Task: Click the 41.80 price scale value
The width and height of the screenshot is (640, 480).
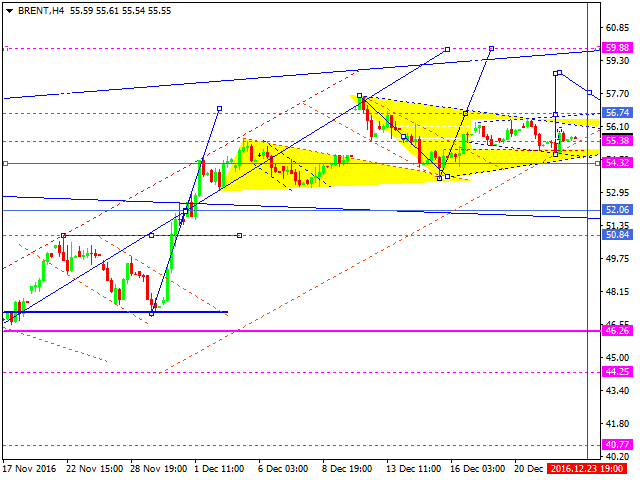Action: (618, 424)
